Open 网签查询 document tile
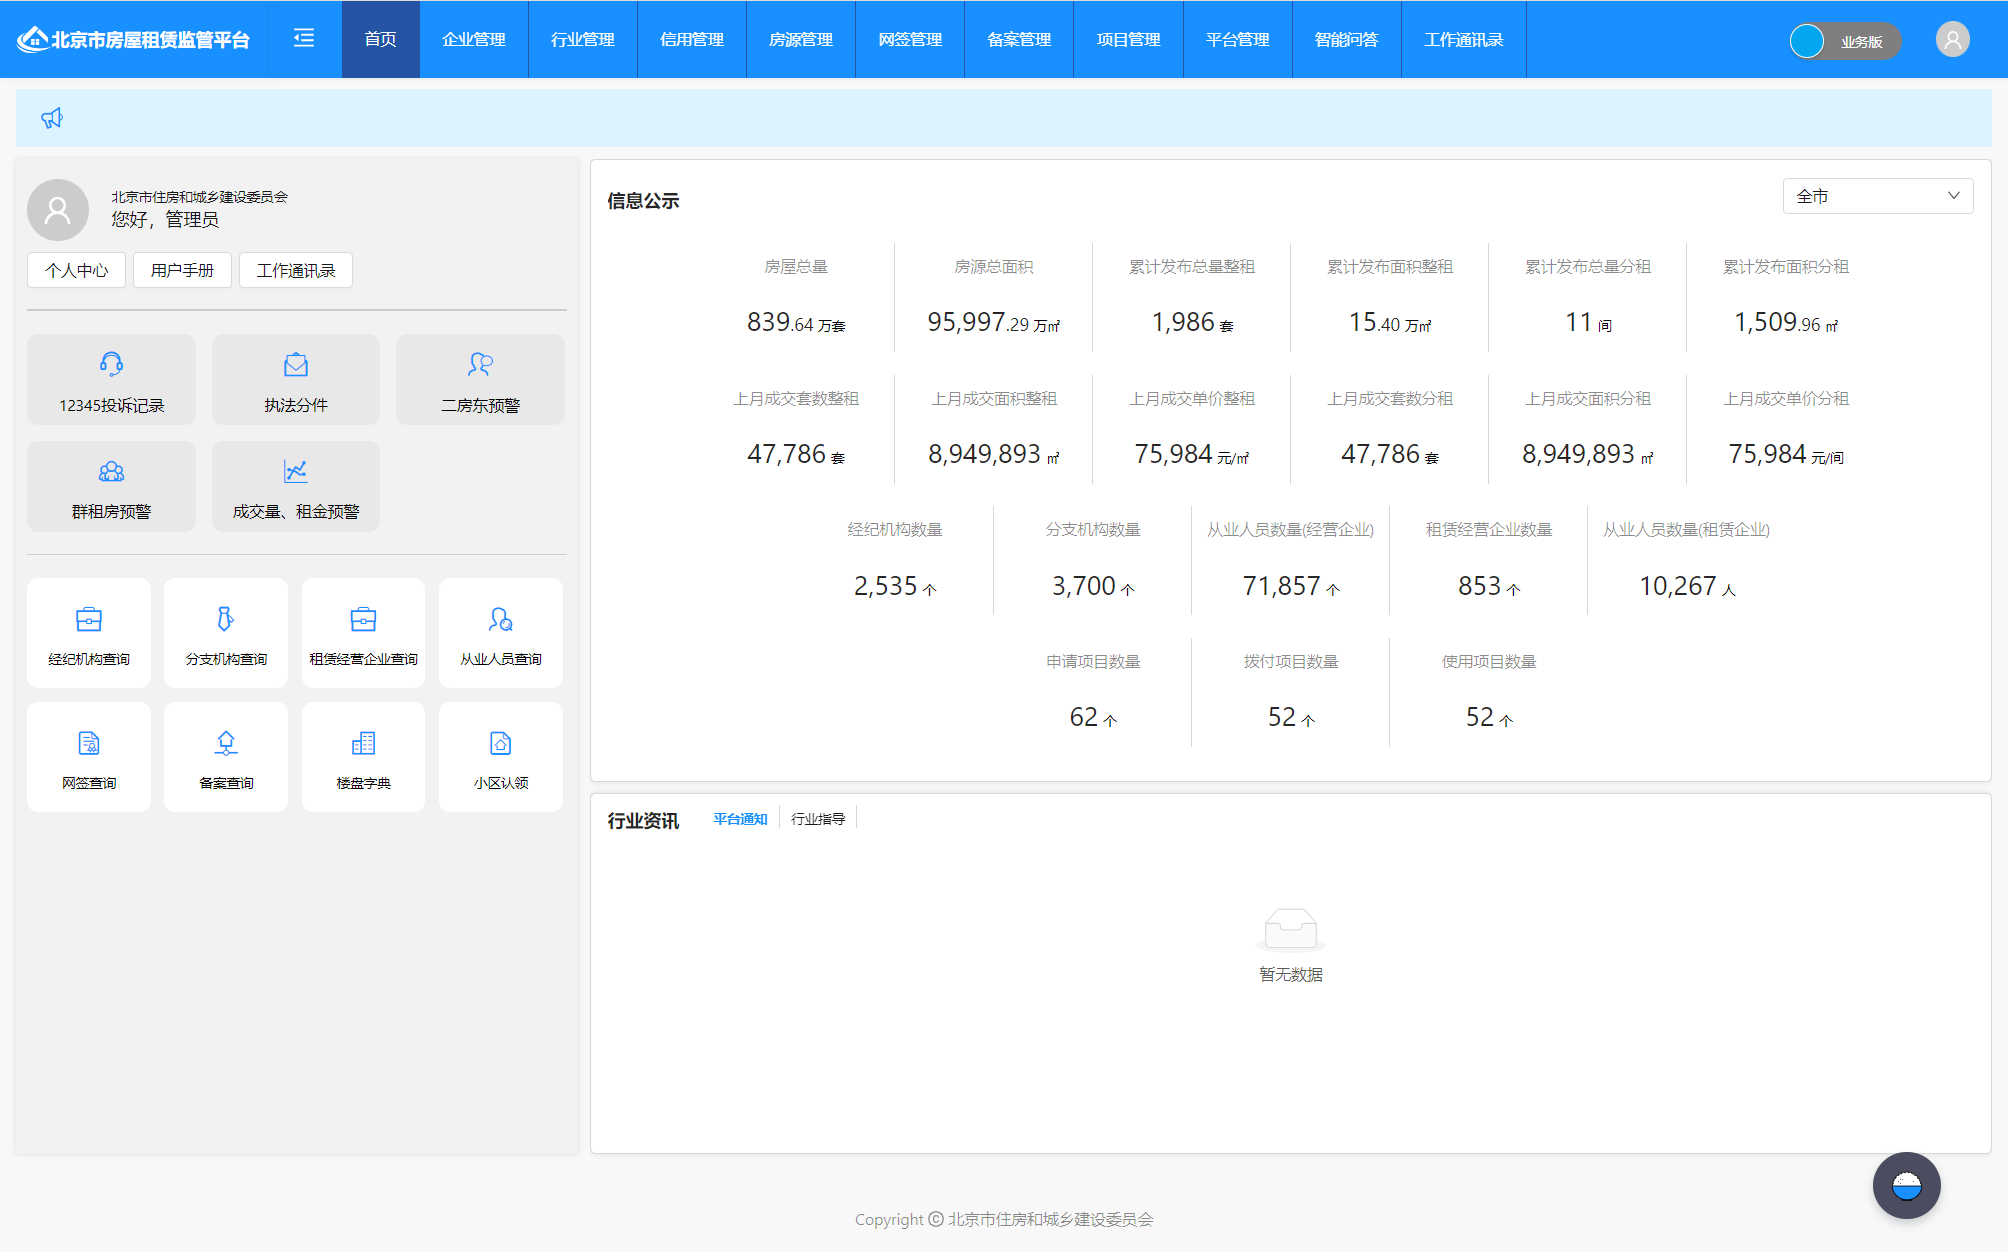 (x=89, y=757)
